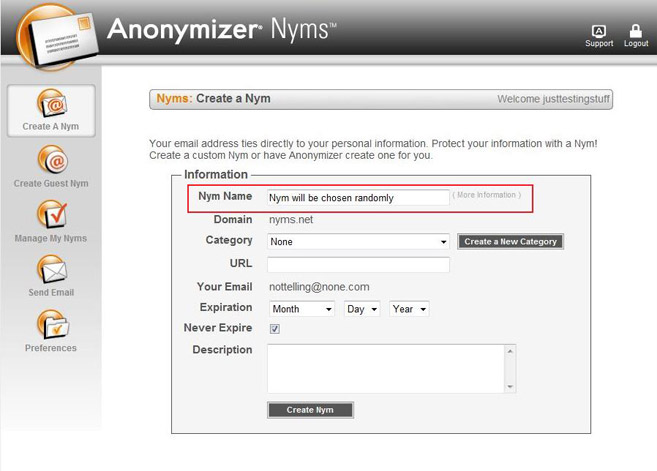This screenshot has height=471, width=657.
Task: Click the Description scrollbar down arrow
Action: (511, 387)
